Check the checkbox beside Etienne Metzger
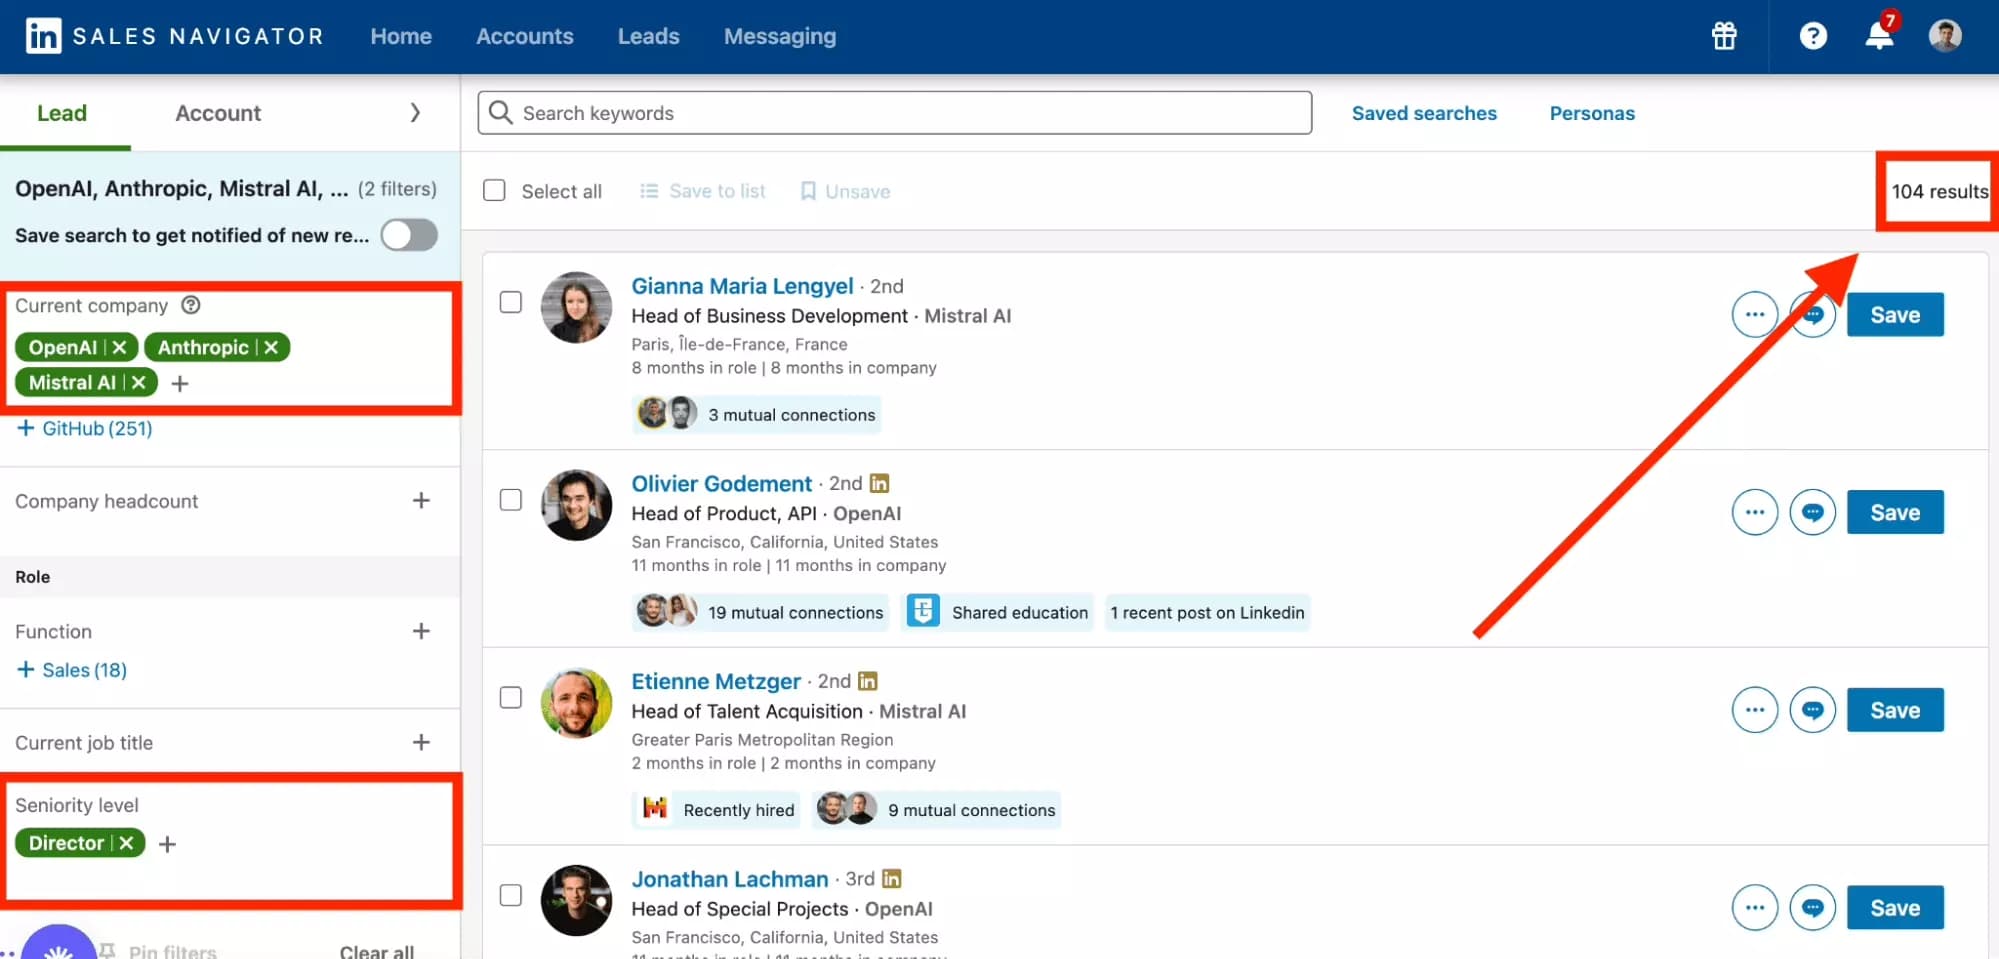1999x959 pixels. coord(510,697)
